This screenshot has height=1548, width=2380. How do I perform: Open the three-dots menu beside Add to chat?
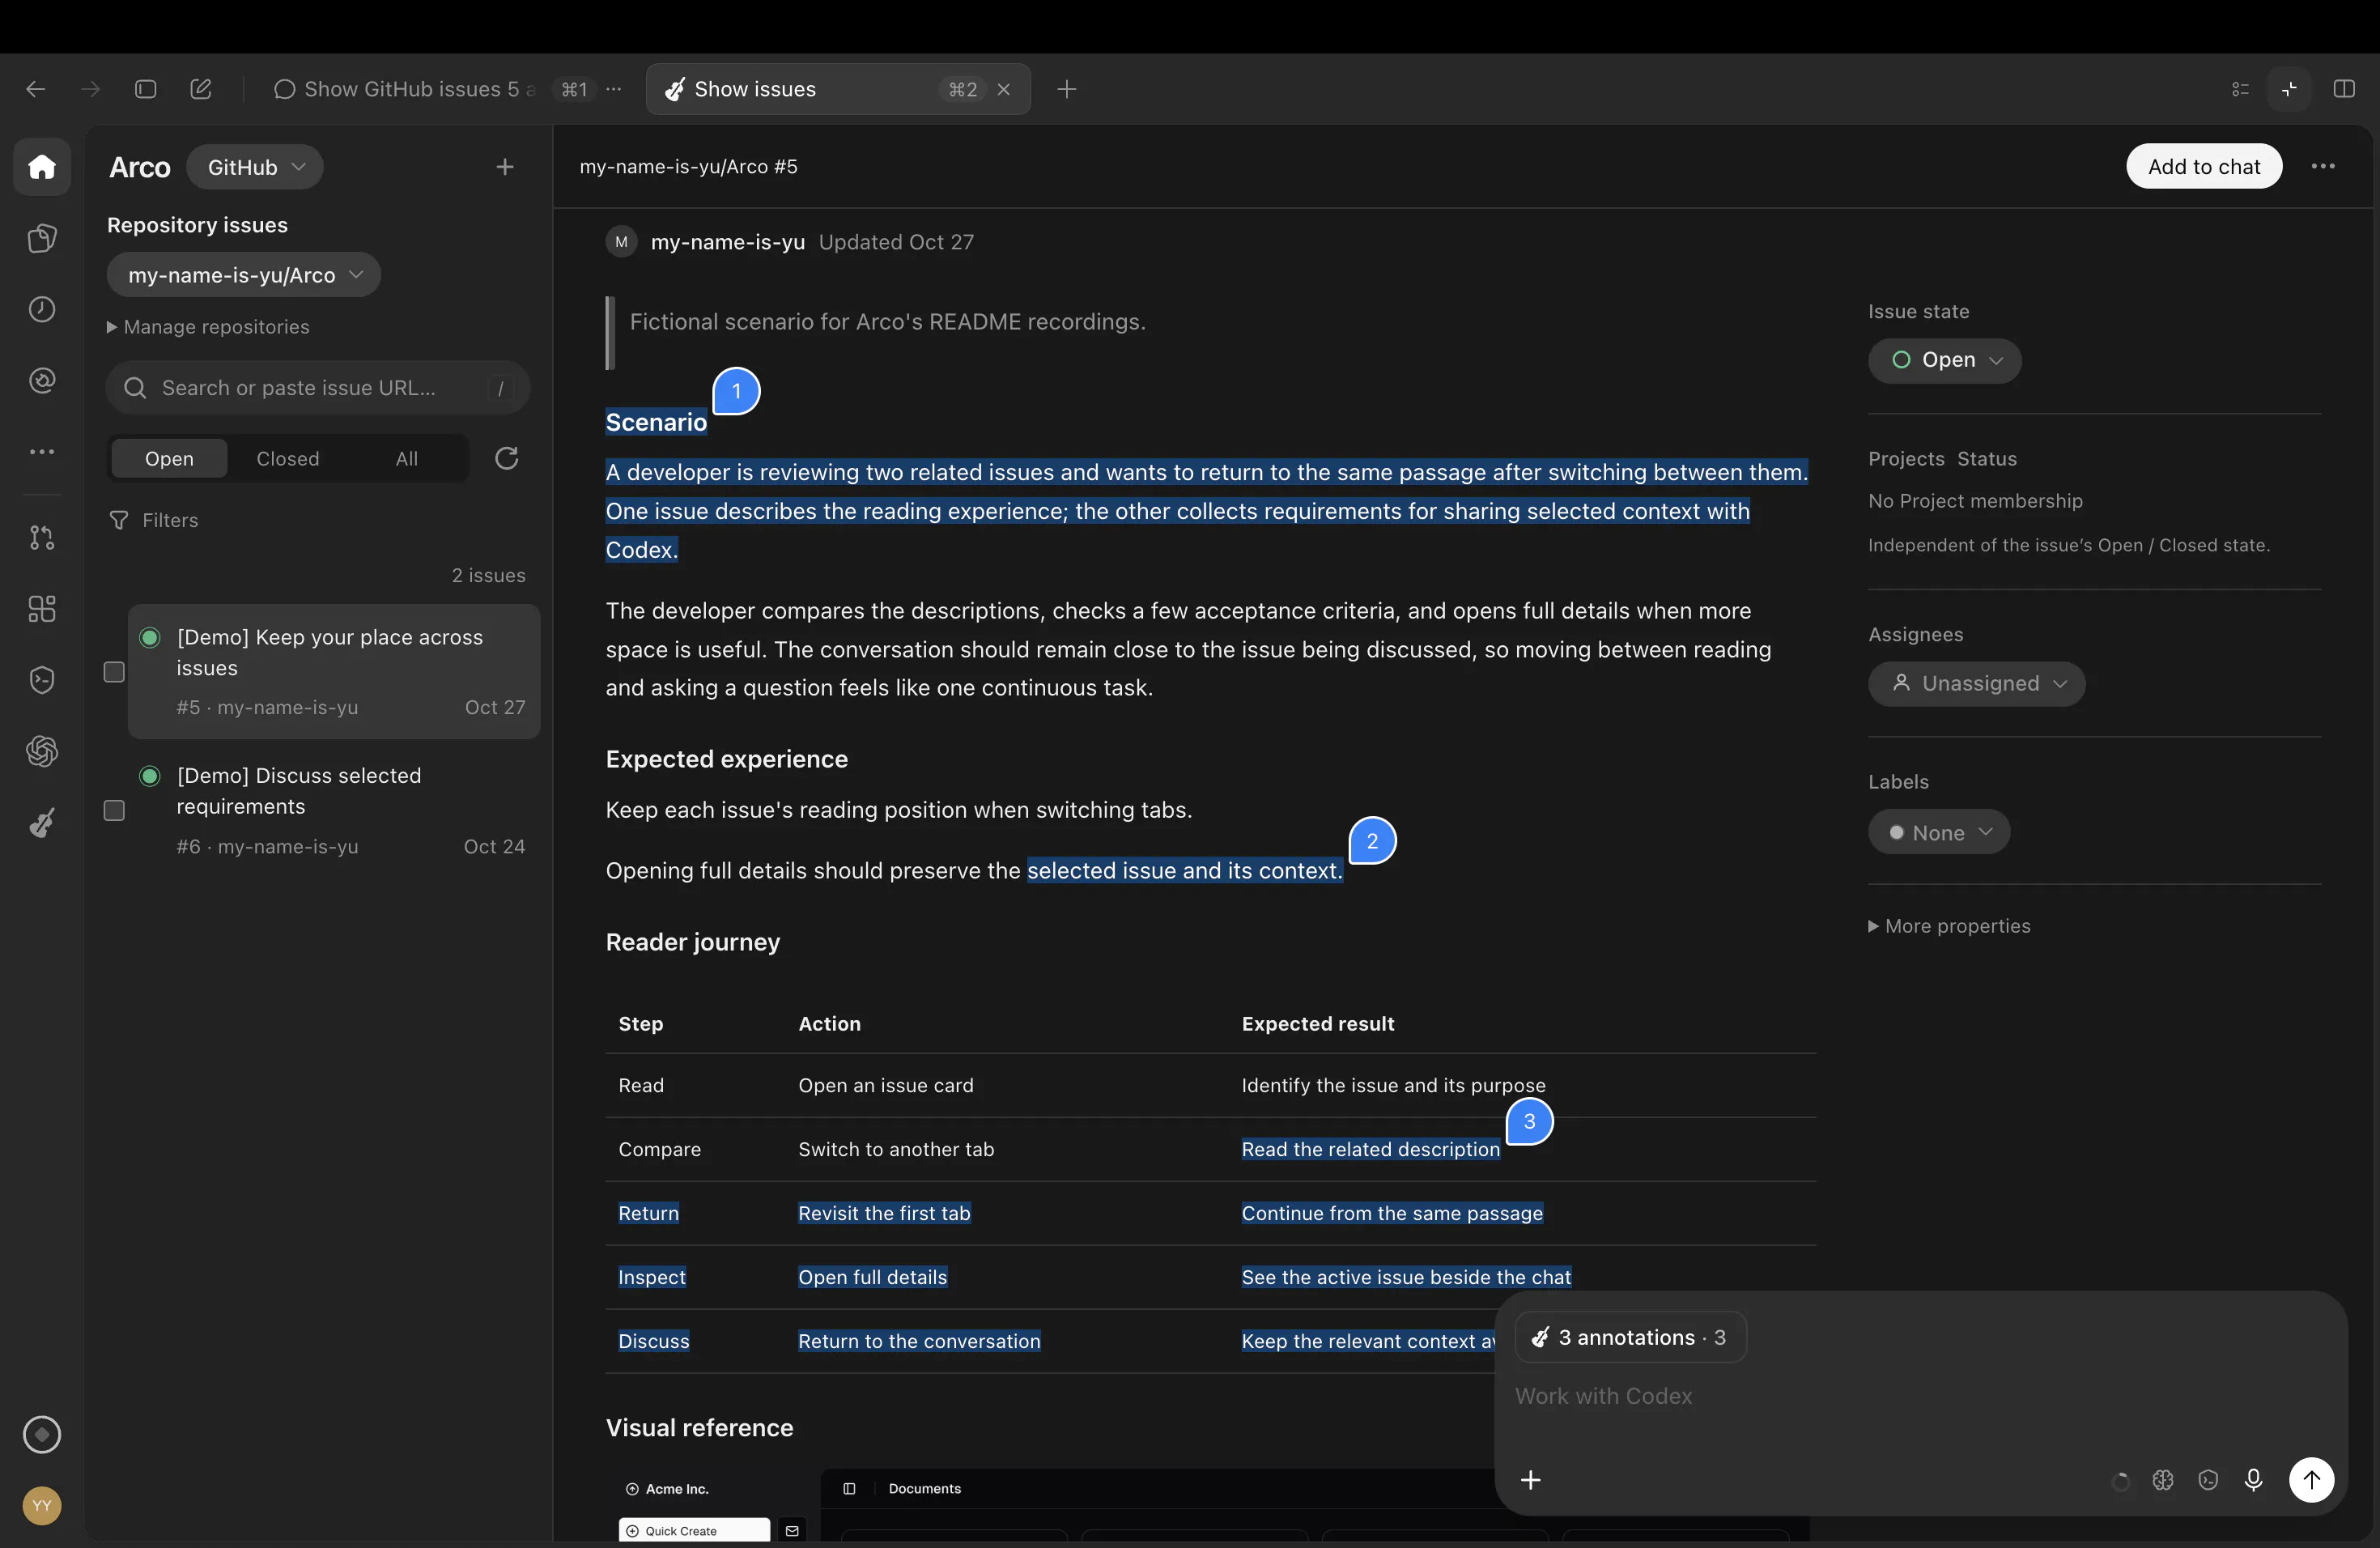coord(2323,166)
